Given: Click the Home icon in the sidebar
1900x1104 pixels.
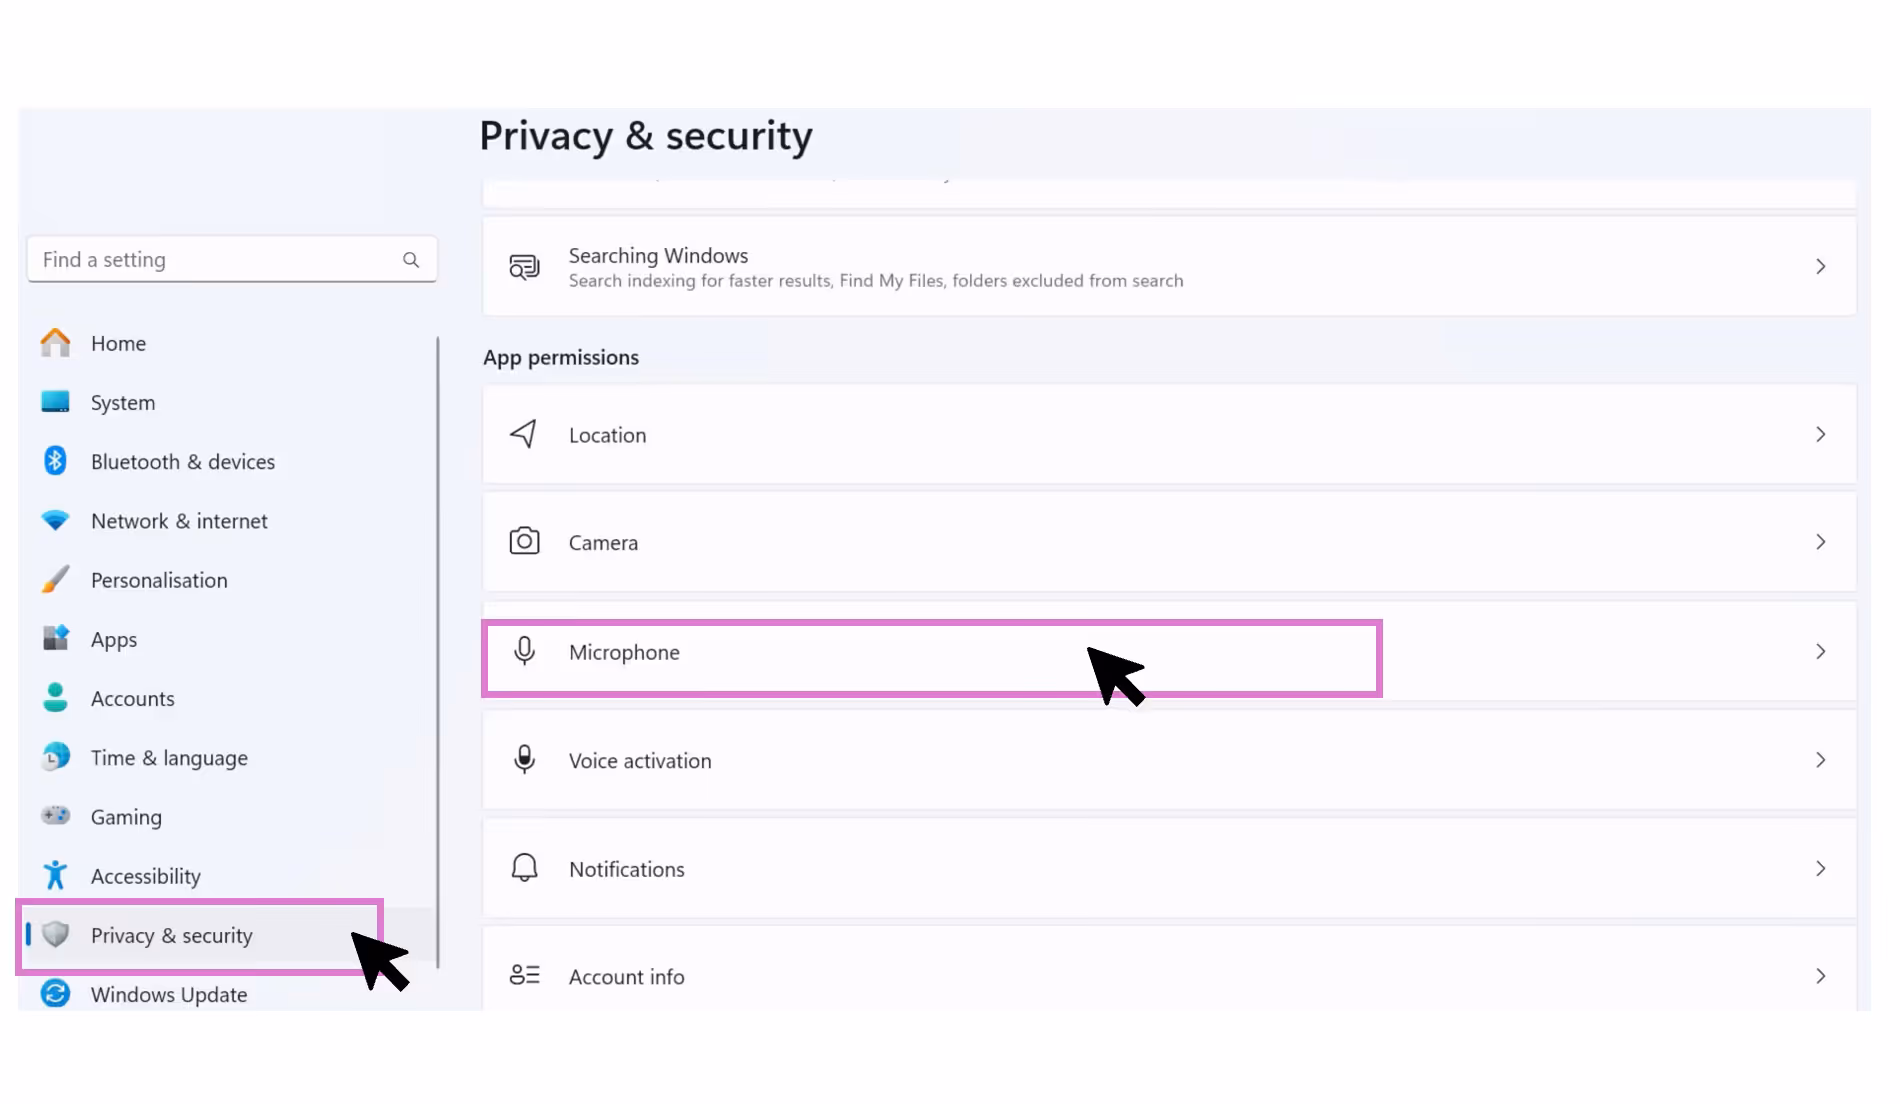Looking at the screenshot, I should (x=55, y=343).
